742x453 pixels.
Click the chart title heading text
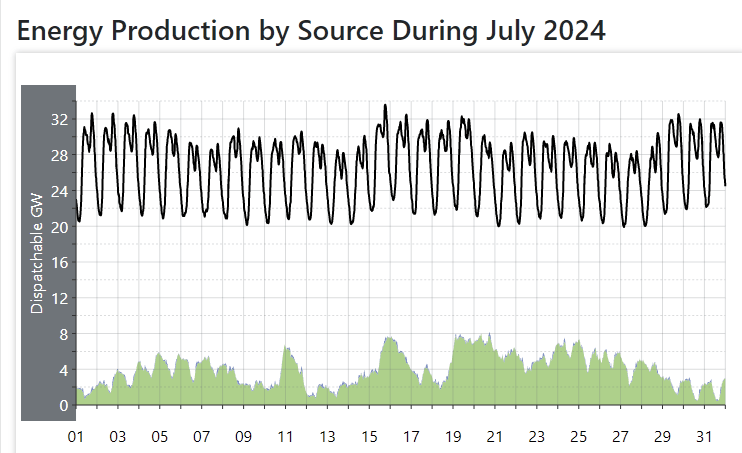point(311,30)
